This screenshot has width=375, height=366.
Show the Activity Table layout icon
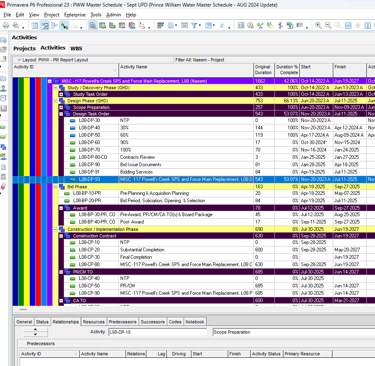(x=35, y=26)
